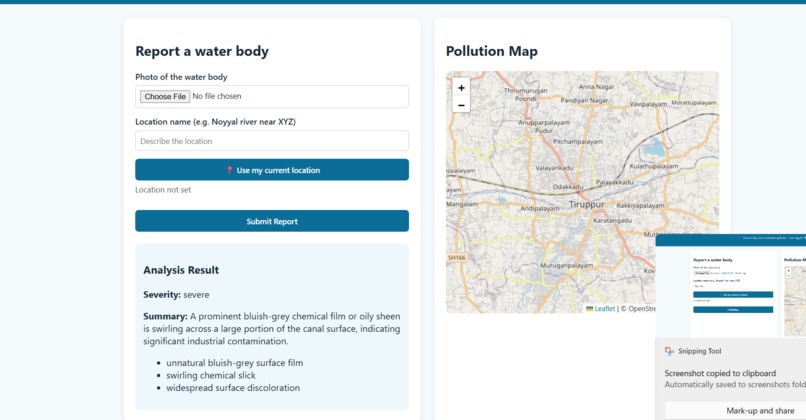Click SH166 road marker on map
Image resolution: width=806 pixels, height=420 pixels.
pos(456,258)
